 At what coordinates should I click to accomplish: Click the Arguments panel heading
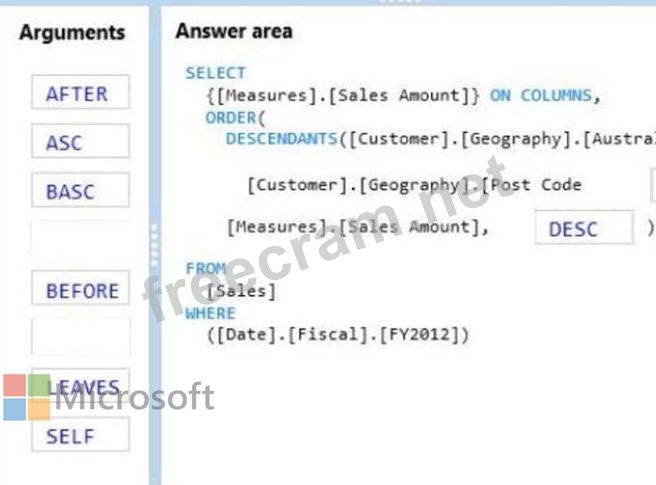(x=72, y=32)
